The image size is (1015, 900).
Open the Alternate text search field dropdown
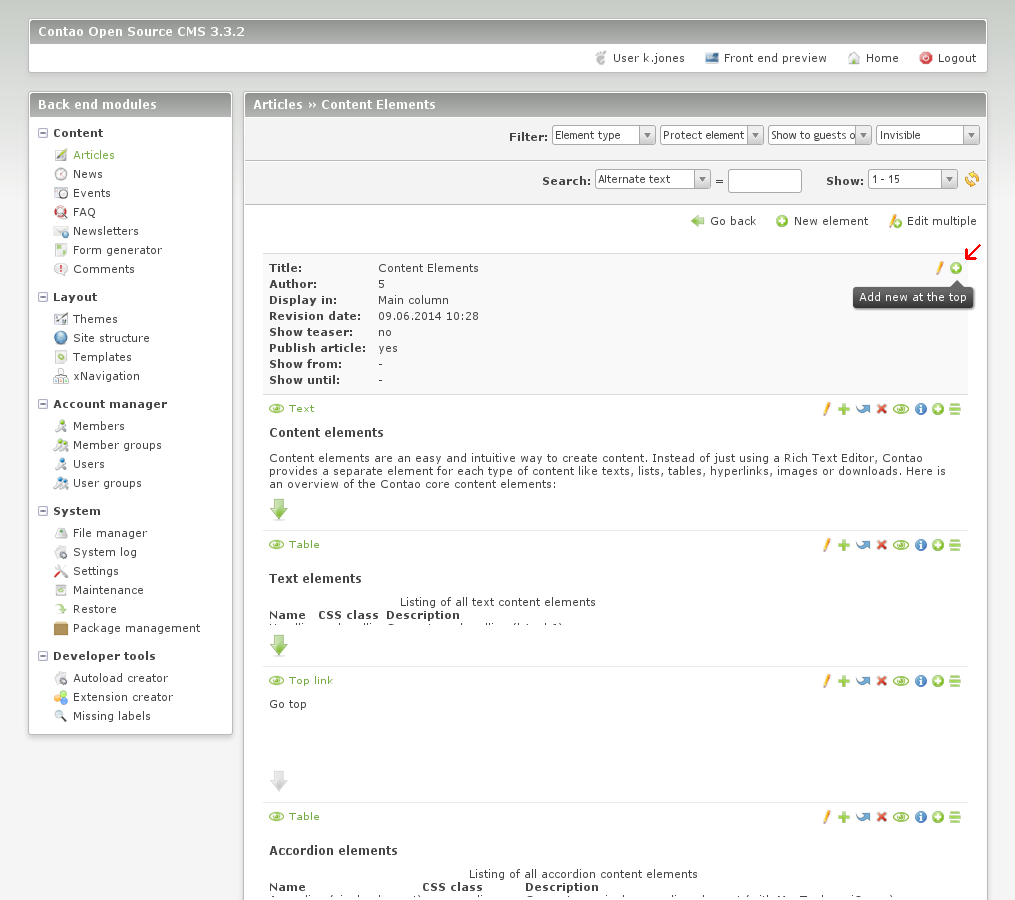click(x=652, y=179)
